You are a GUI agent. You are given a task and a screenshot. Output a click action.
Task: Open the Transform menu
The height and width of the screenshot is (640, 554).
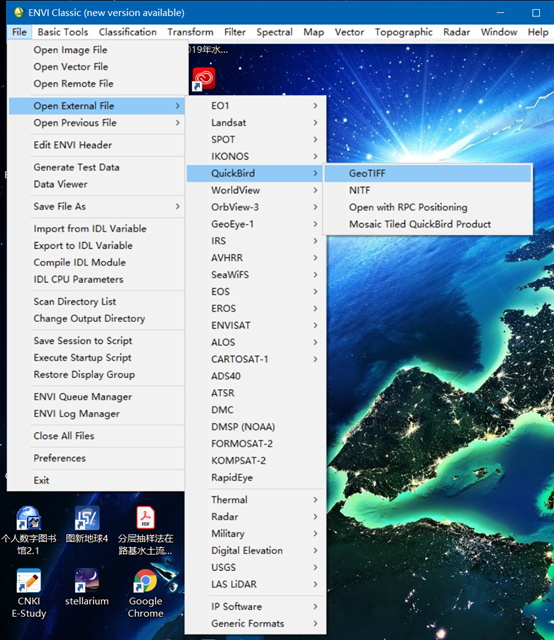click(190, 32)
